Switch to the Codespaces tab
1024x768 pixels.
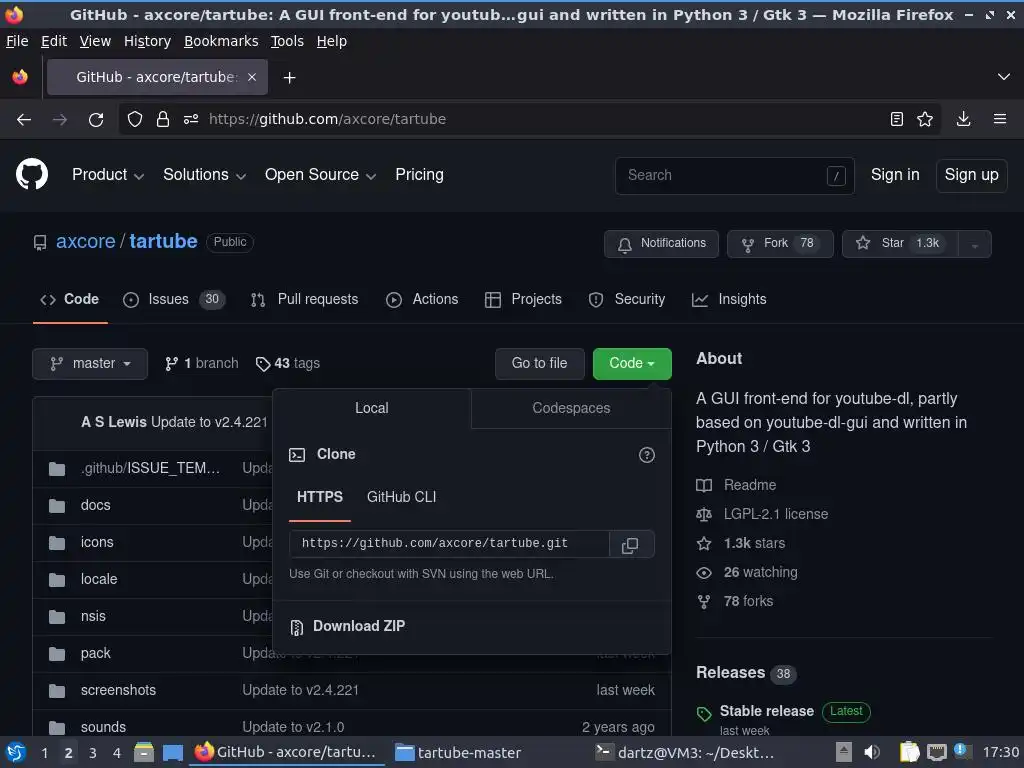pos(571,408)
